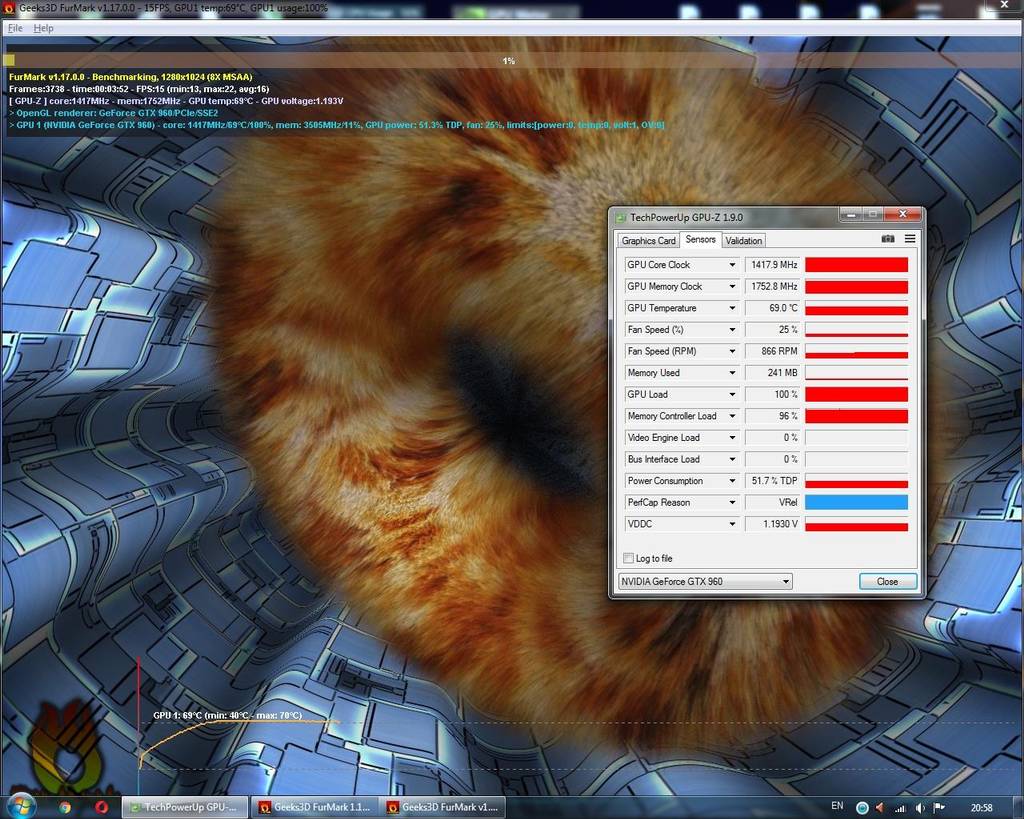1024x819 pixels.
Task: Select the Sensors tab
Action: tap(700, 240)
